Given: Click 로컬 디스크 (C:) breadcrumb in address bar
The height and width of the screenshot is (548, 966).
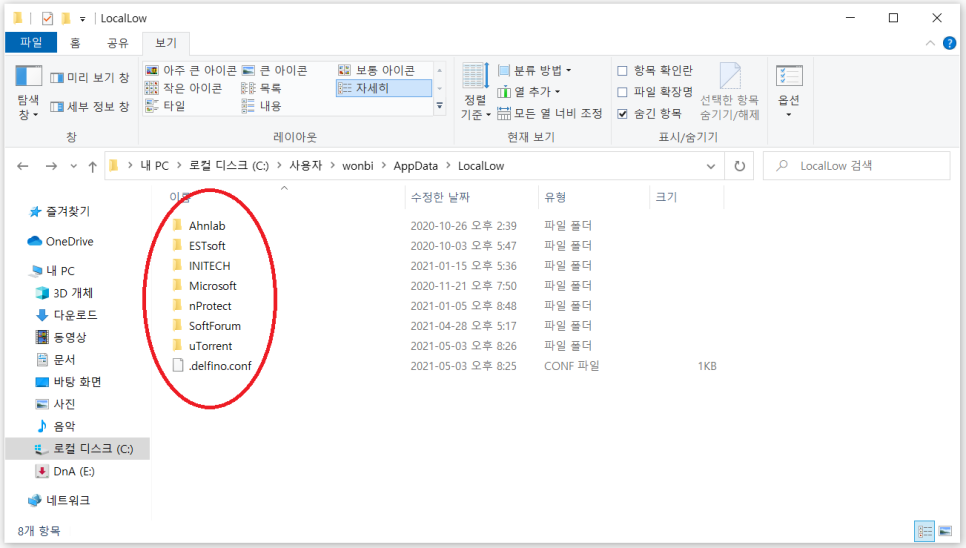Looking at the screenshot, I should click(x=229, y=166).
